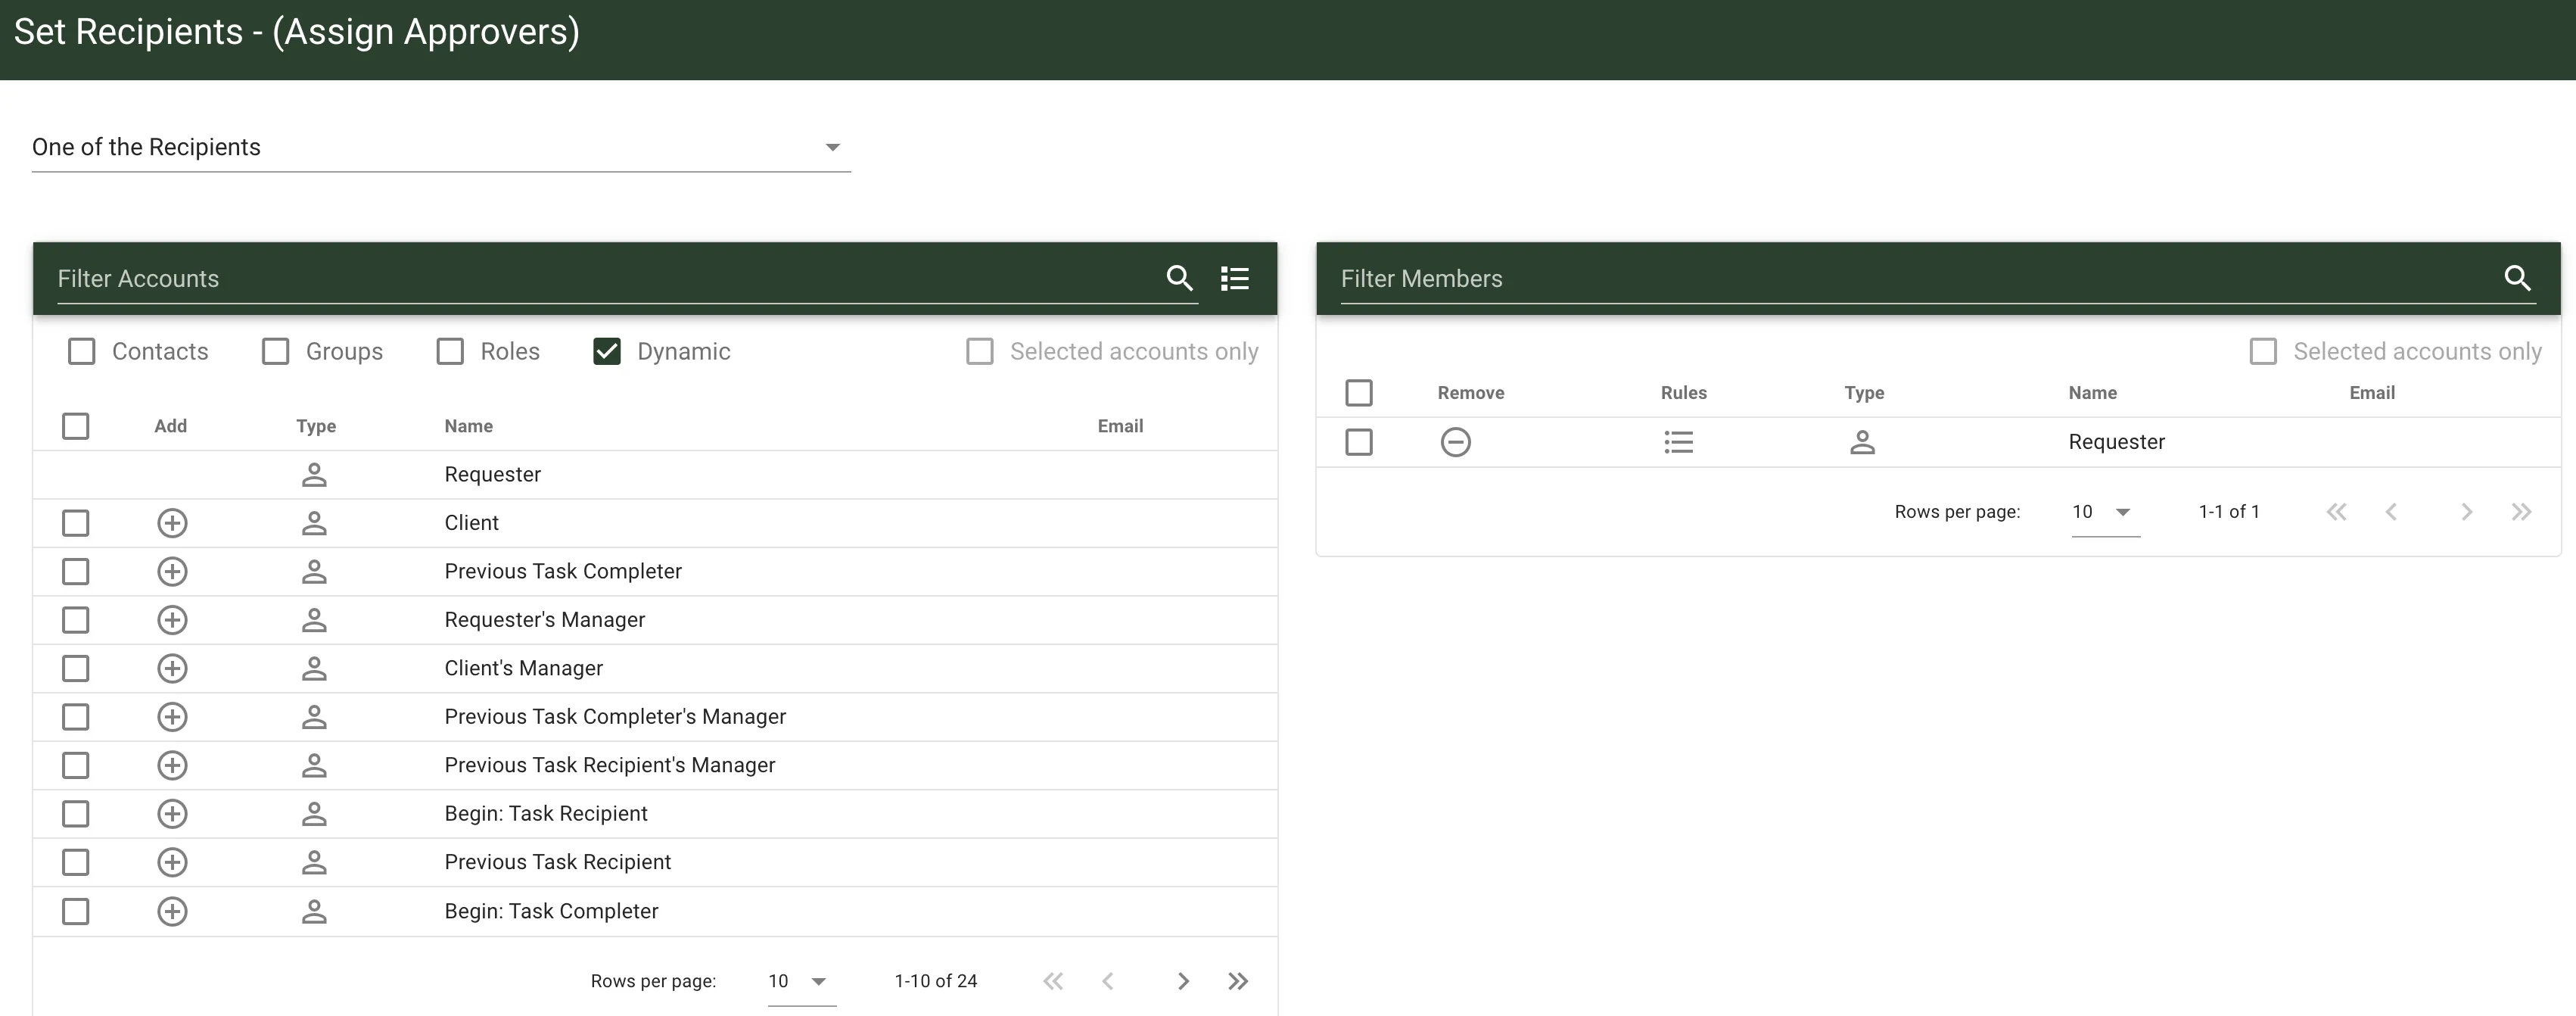The height and width of the screenshot is (1016, 2576).
Task: Sort members by Email column header
Action: pyautogui.click(x=2371, y=393)
